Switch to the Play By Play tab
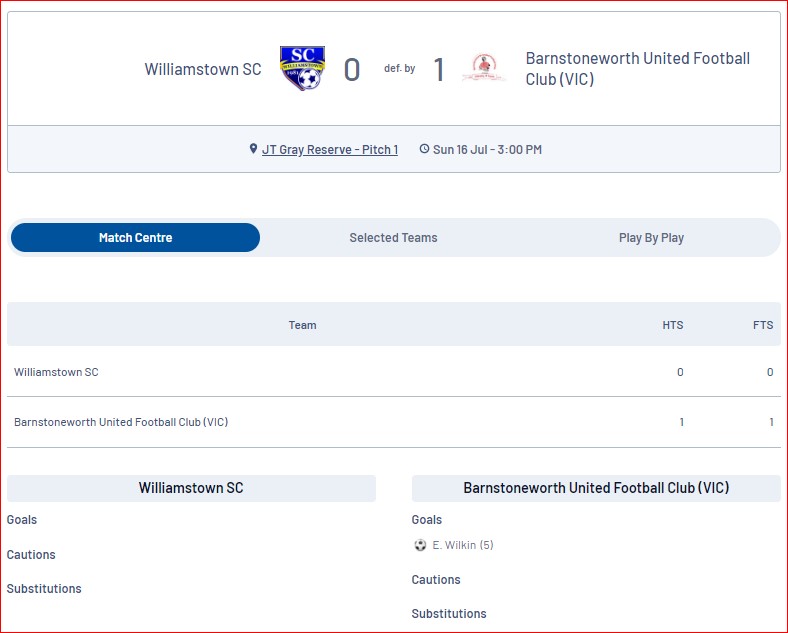Screen dimensions: 788x633 (651, 238)
